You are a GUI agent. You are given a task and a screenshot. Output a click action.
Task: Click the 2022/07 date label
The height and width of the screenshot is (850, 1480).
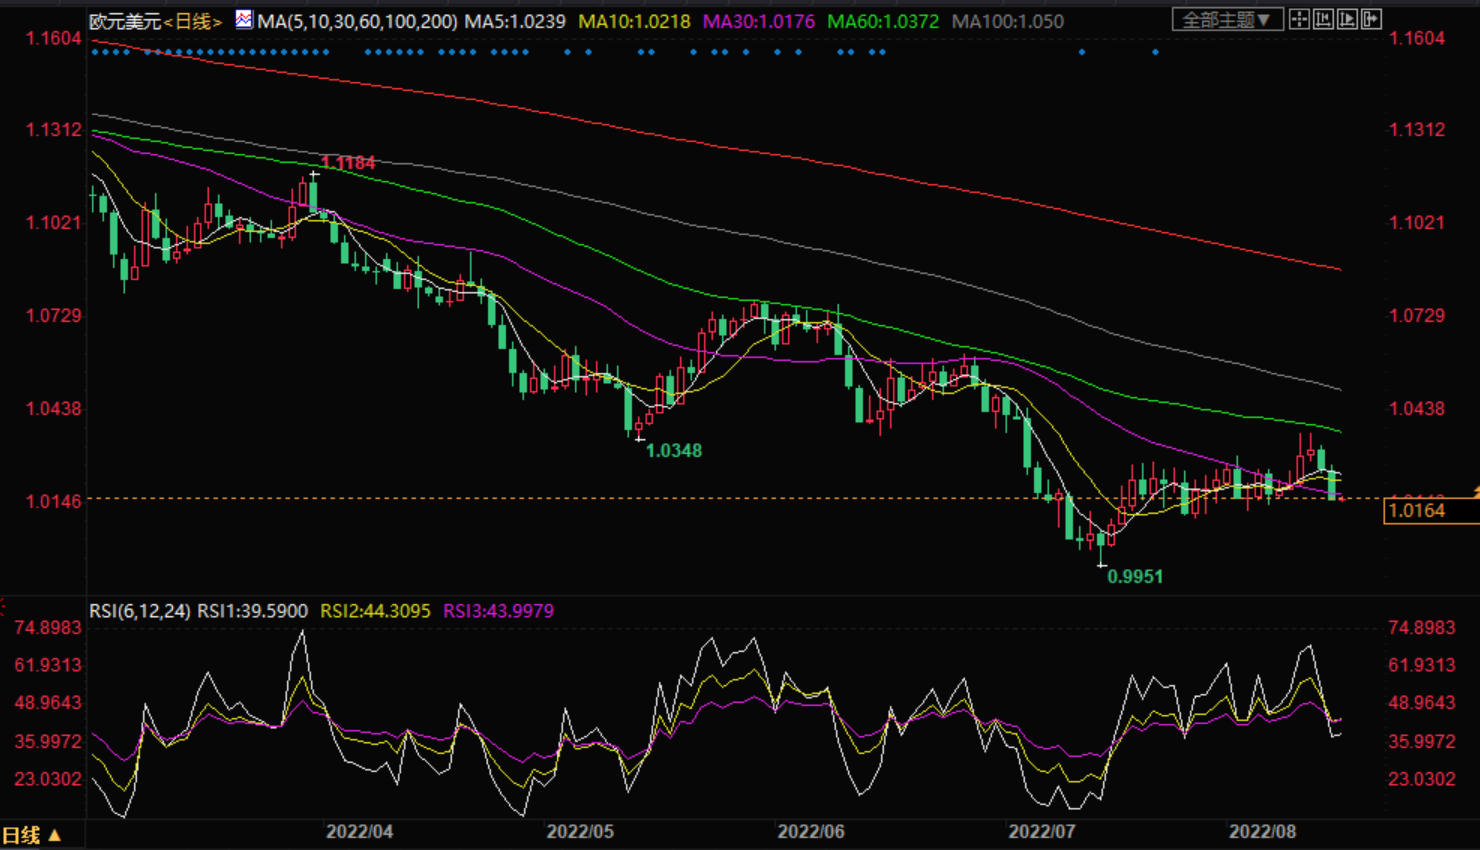(1042, 831)
